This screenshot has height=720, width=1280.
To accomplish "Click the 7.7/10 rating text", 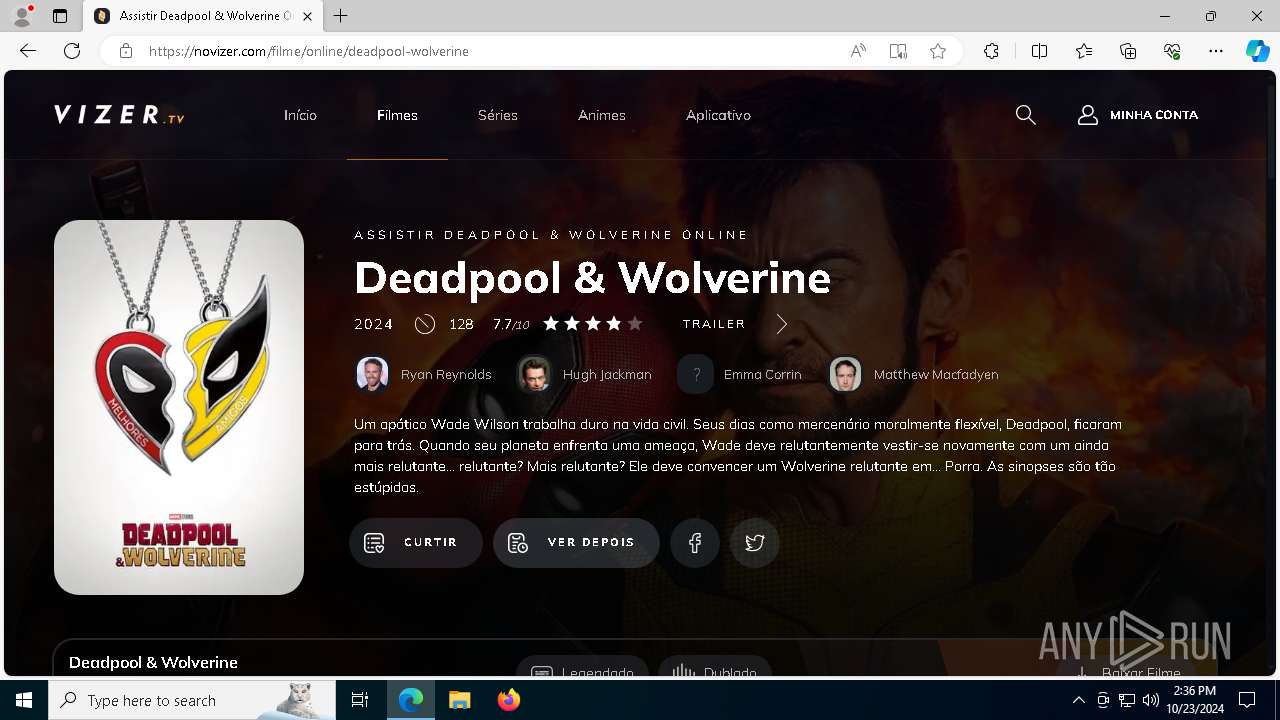I will tap(511, 324).
